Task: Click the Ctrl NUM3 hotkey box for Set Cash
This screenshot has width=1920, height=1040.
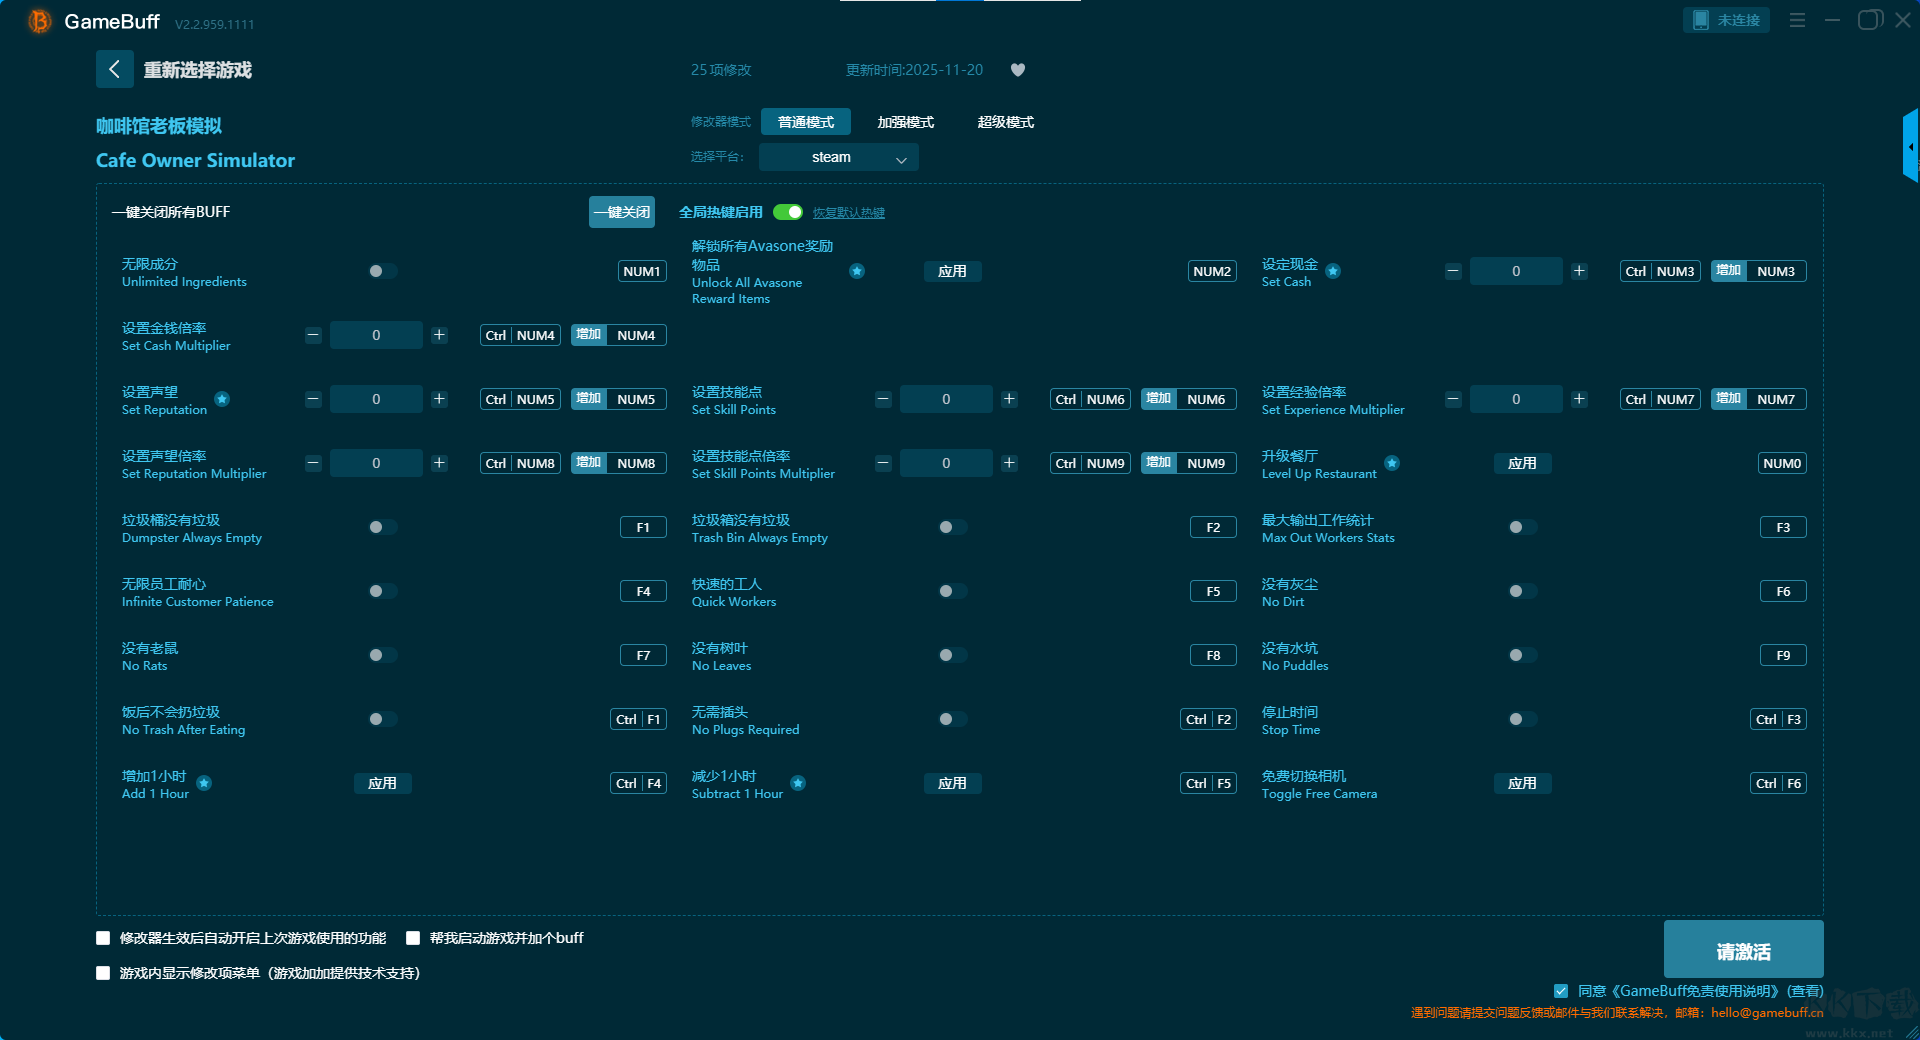Action: [1659, 271]
